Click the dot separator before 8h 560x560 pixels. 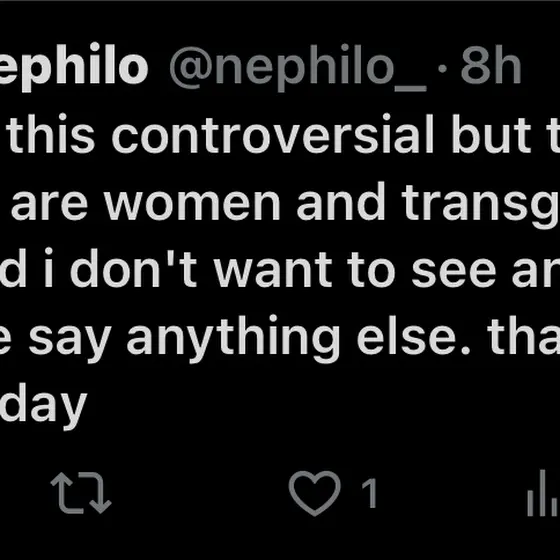(442, 68)
